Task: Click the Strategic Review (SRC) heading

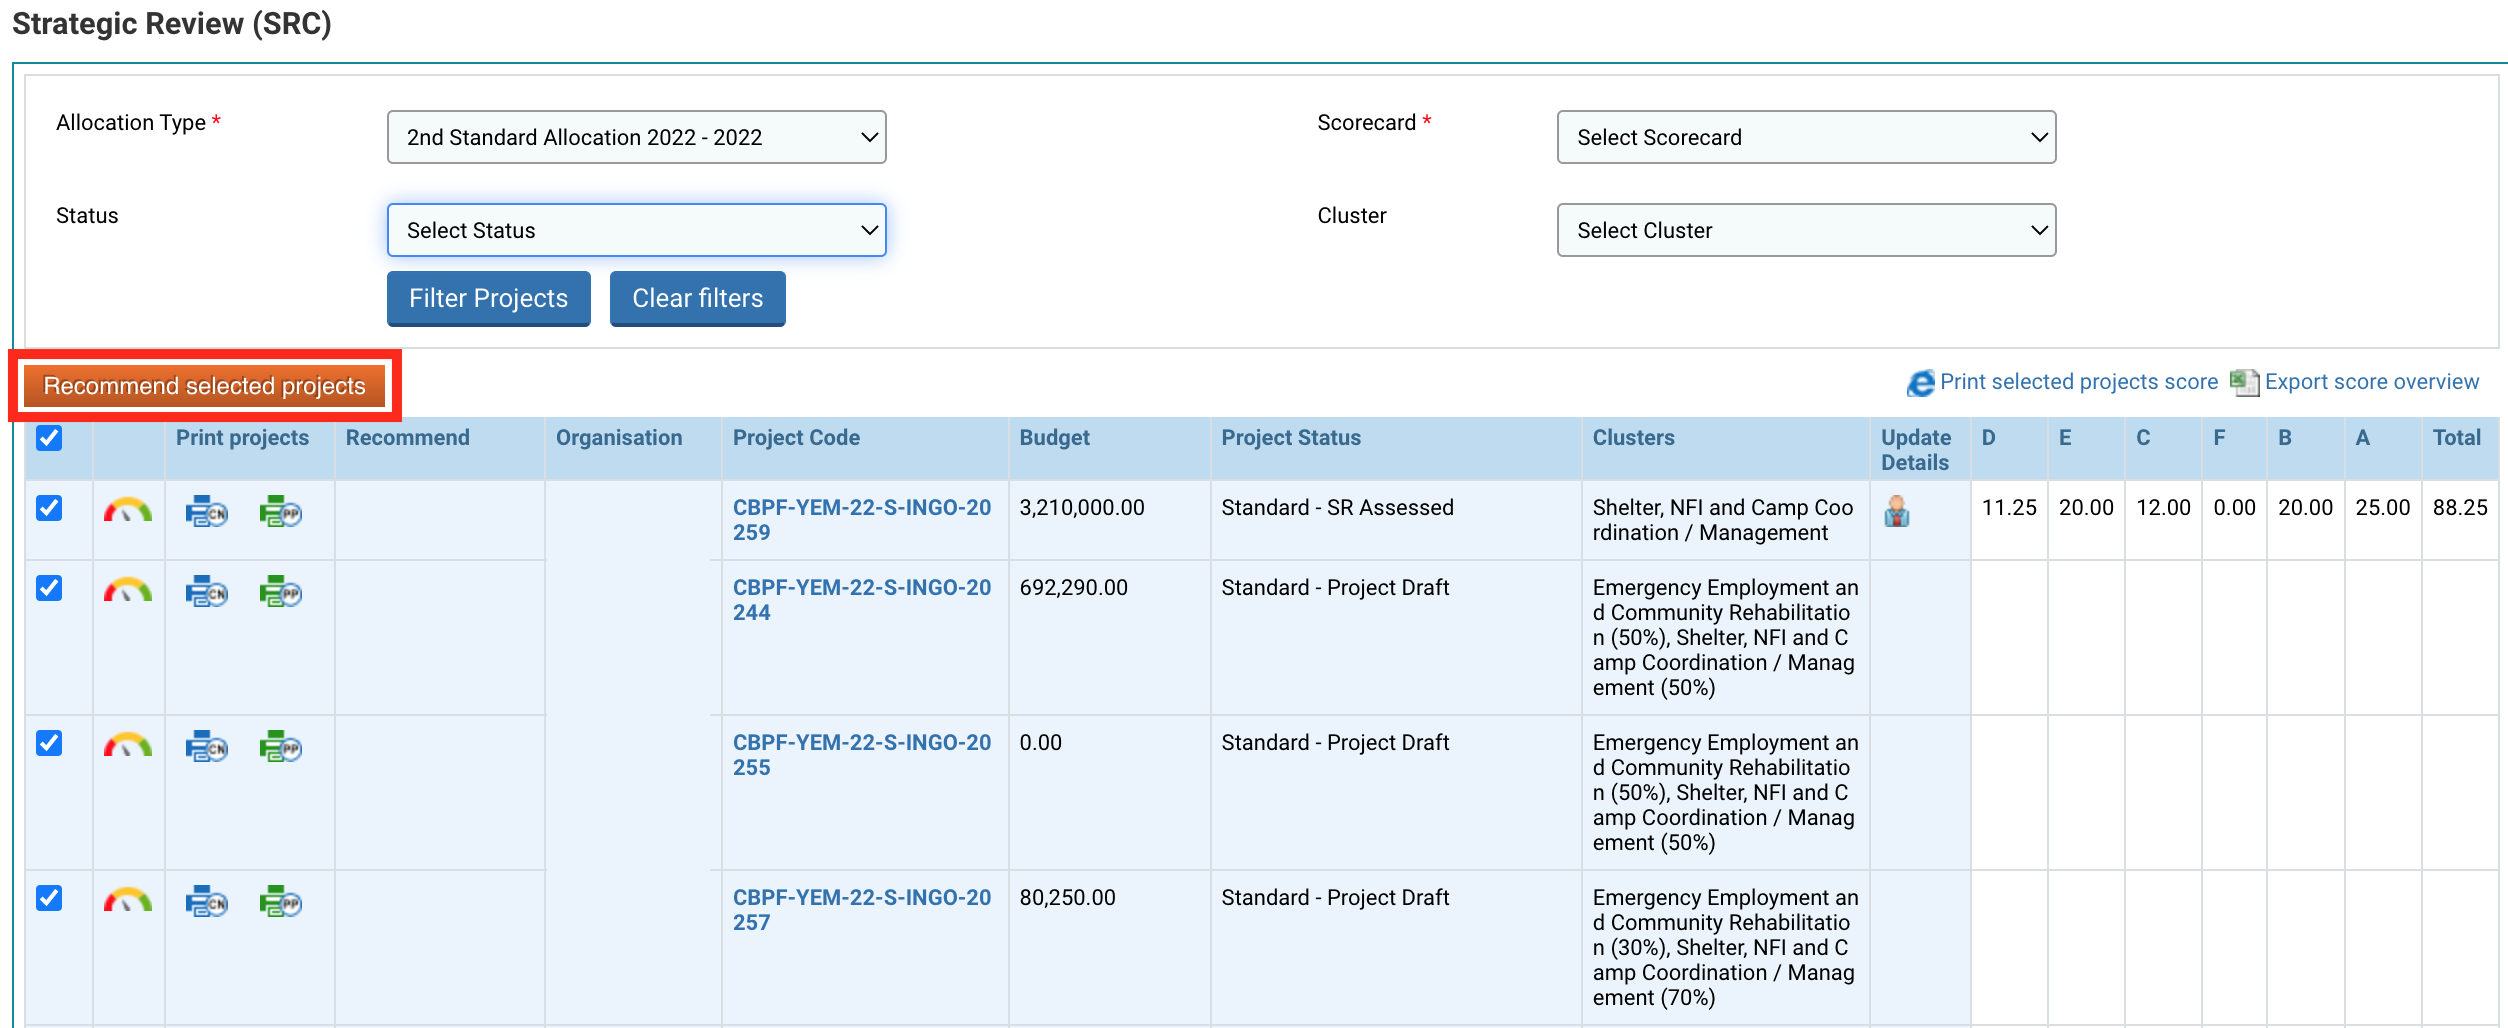Action: tap(171, 24)
